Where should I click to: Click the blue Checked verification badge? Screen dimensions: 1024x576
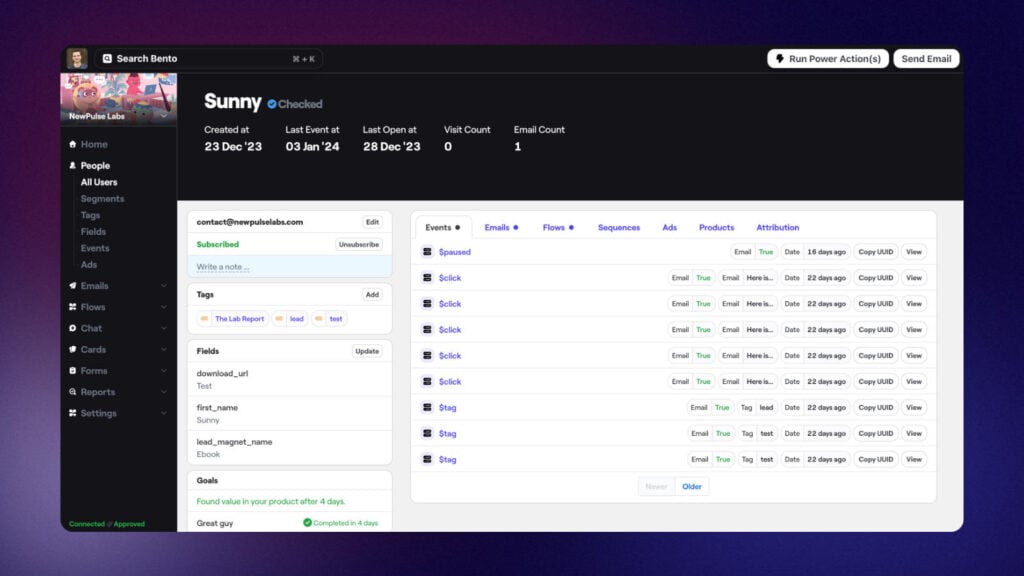tap(272, 104)
